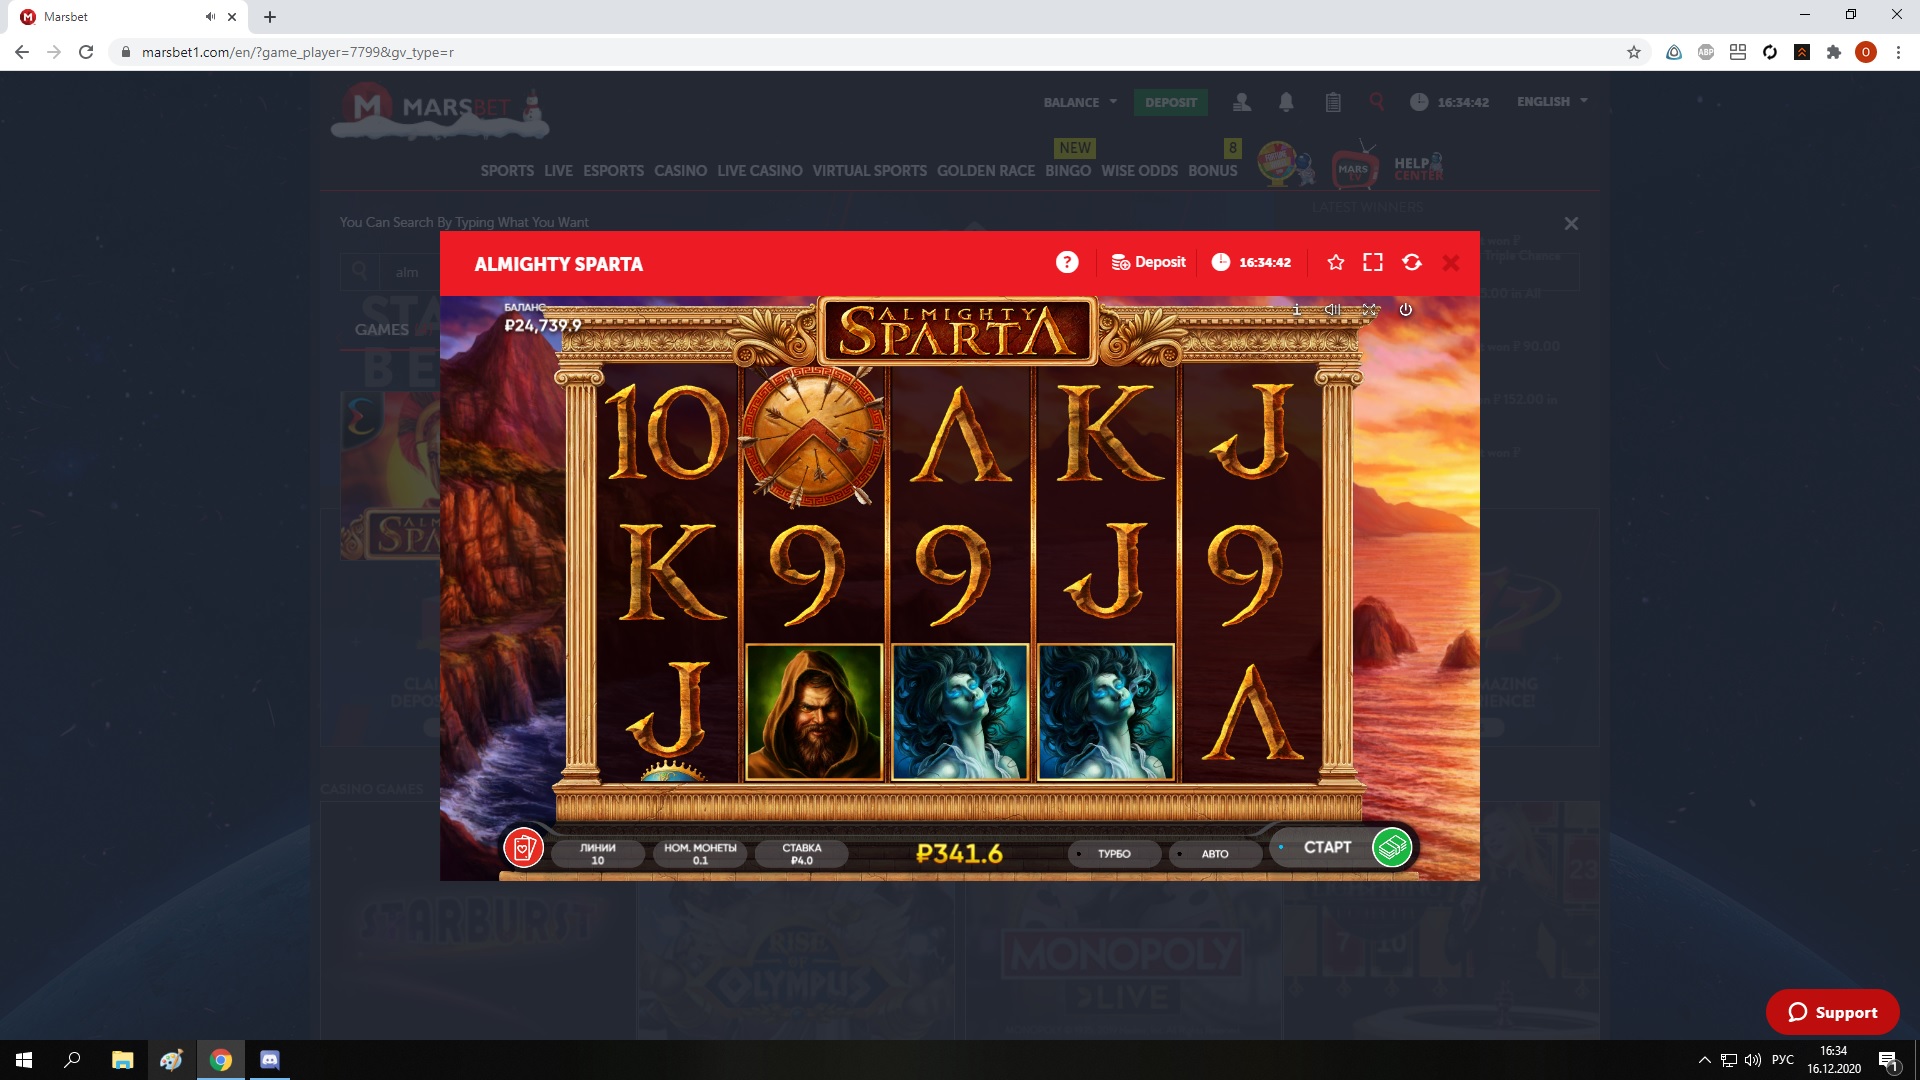This screenshot has height=1080, width=1920.
Task: Open a new browser tab
Action: coord(270,17)
